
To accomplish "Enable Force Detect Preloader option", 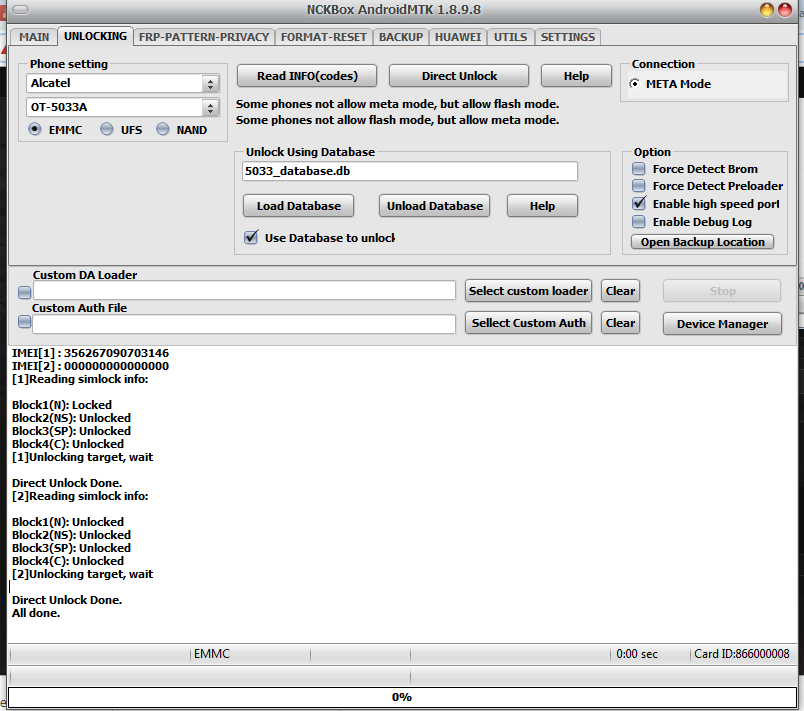I will point(638,186).
